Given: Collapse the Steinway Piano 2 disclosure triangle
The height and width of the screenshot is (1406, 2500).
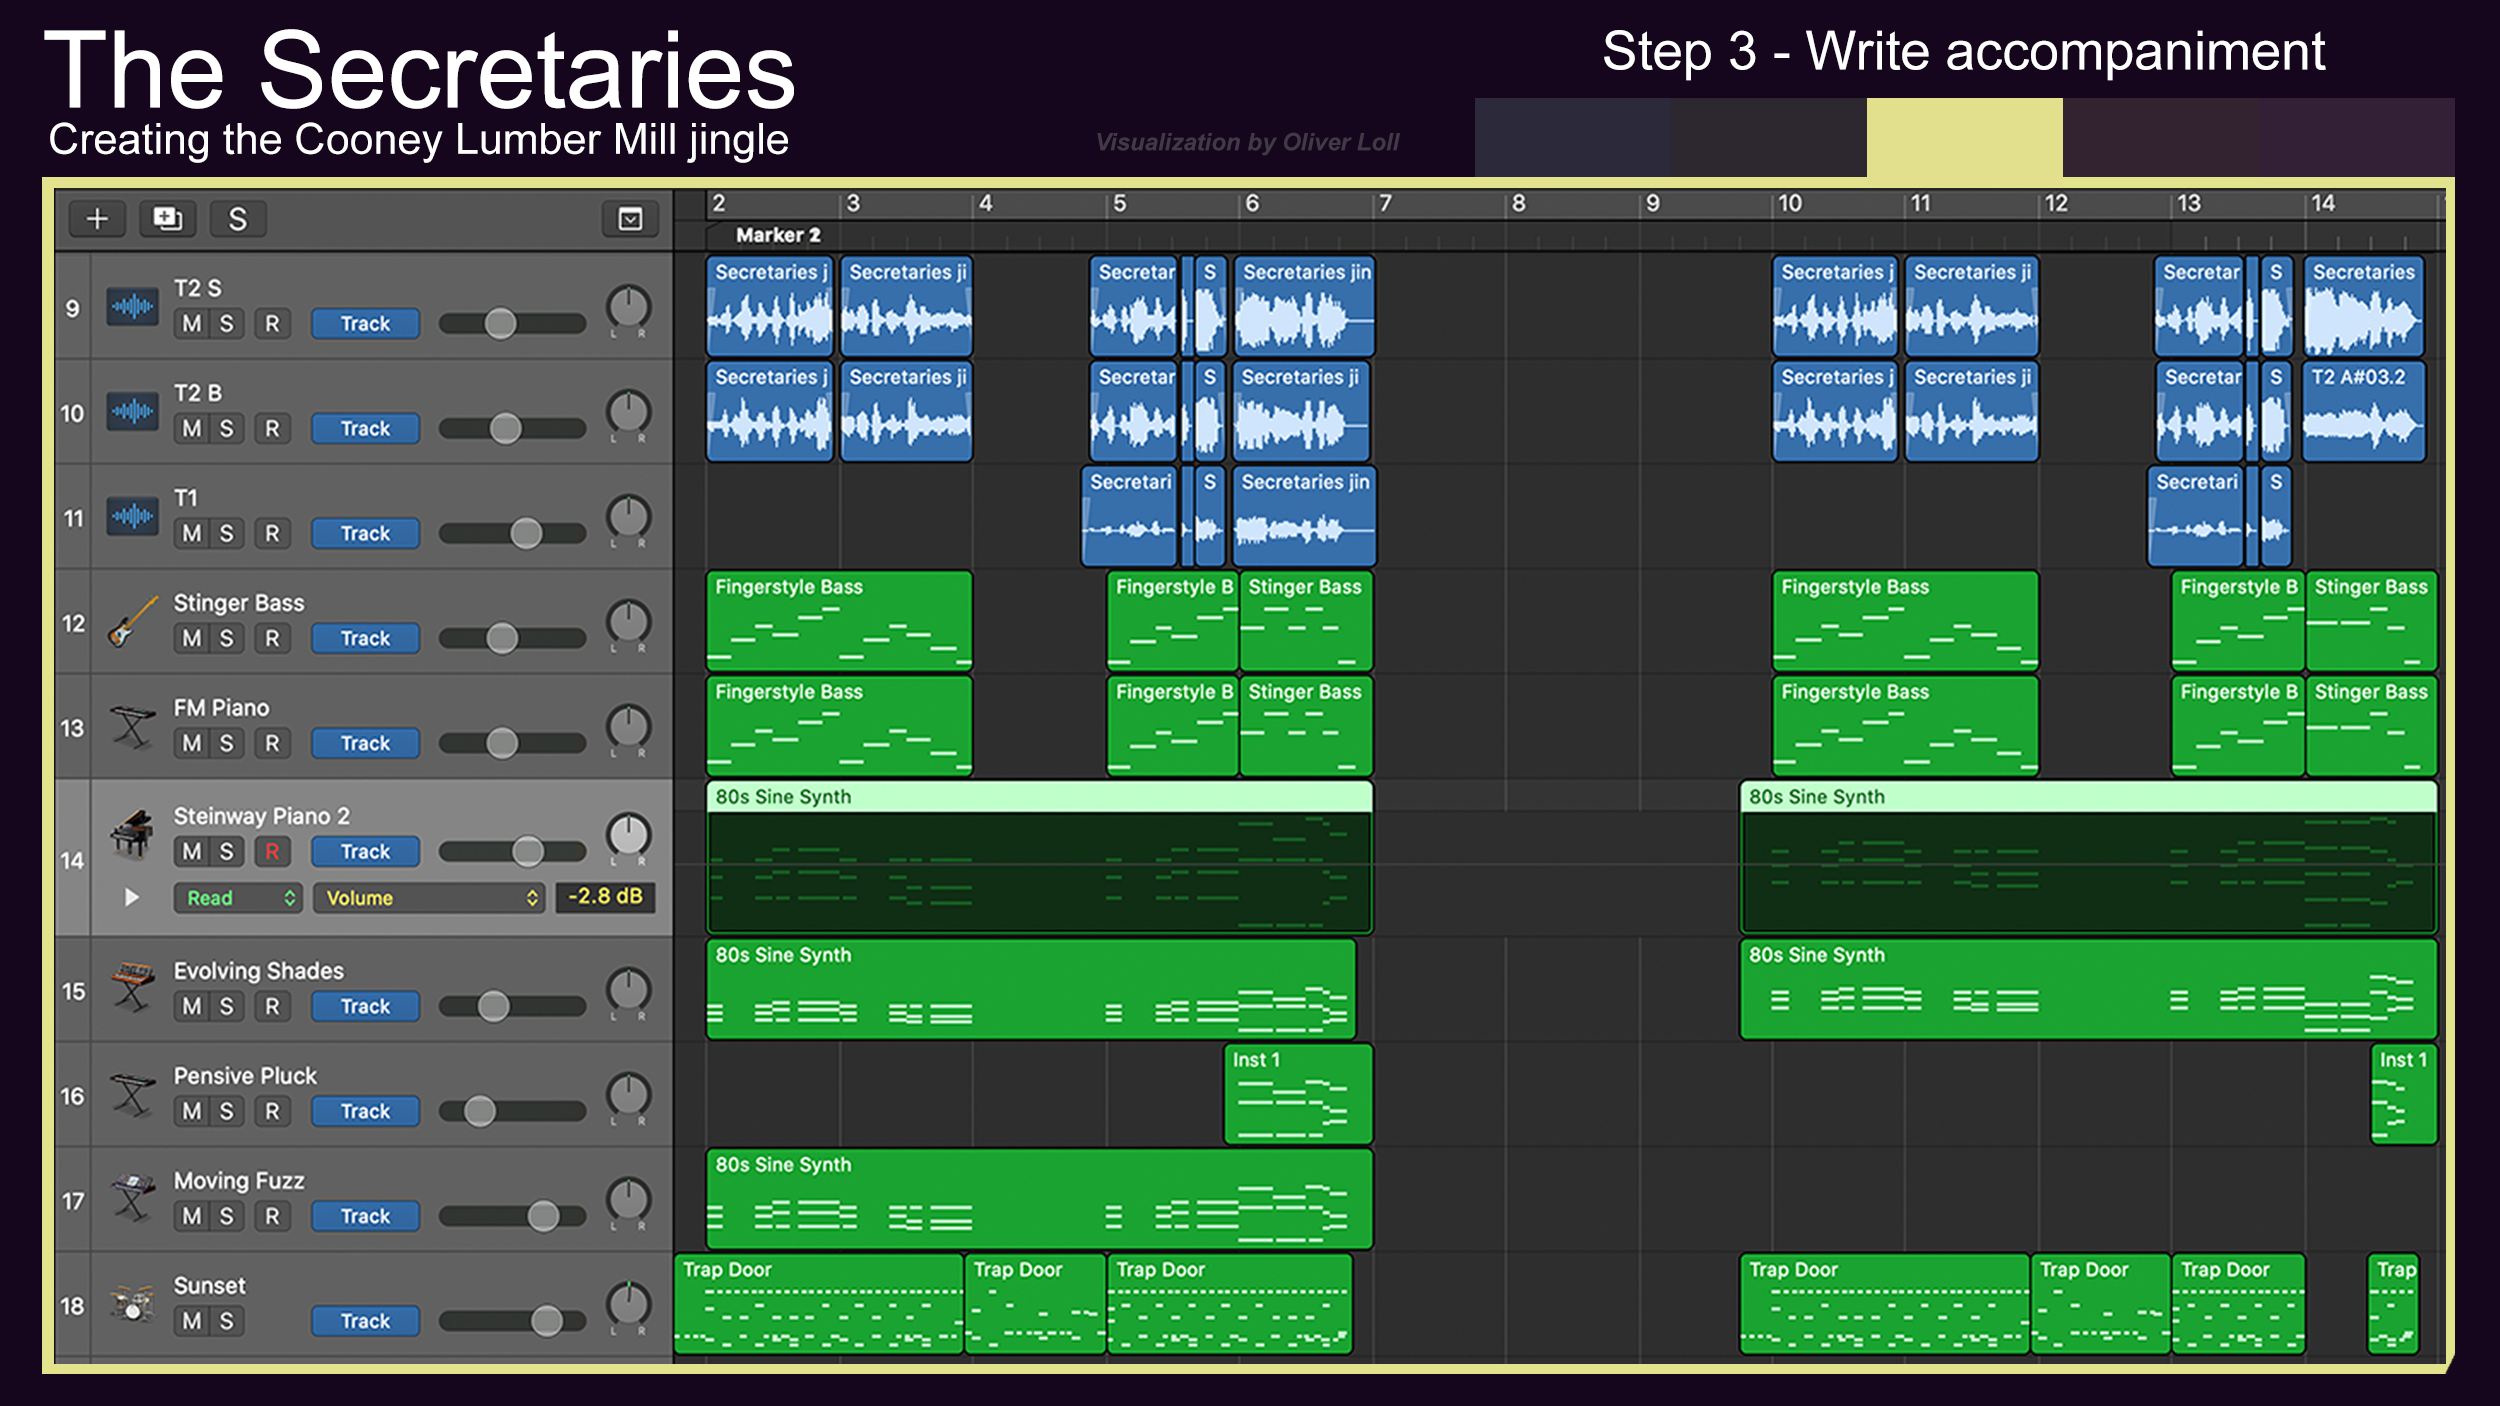Looking at the screenshot, I should point(131,897).
